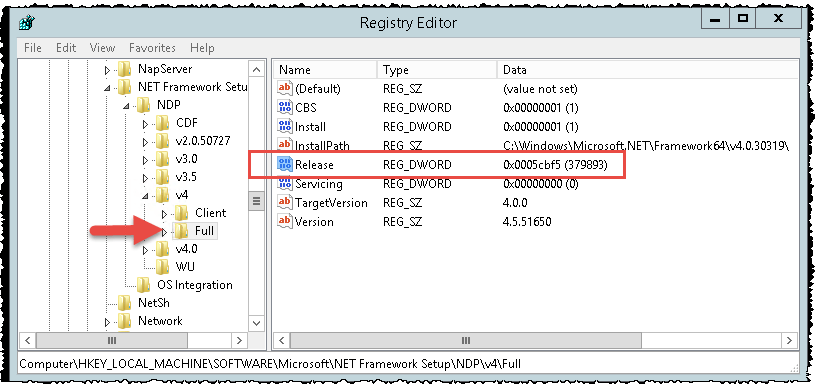
Task: Collapse the NET Framework Setup key
Action: 108,88
